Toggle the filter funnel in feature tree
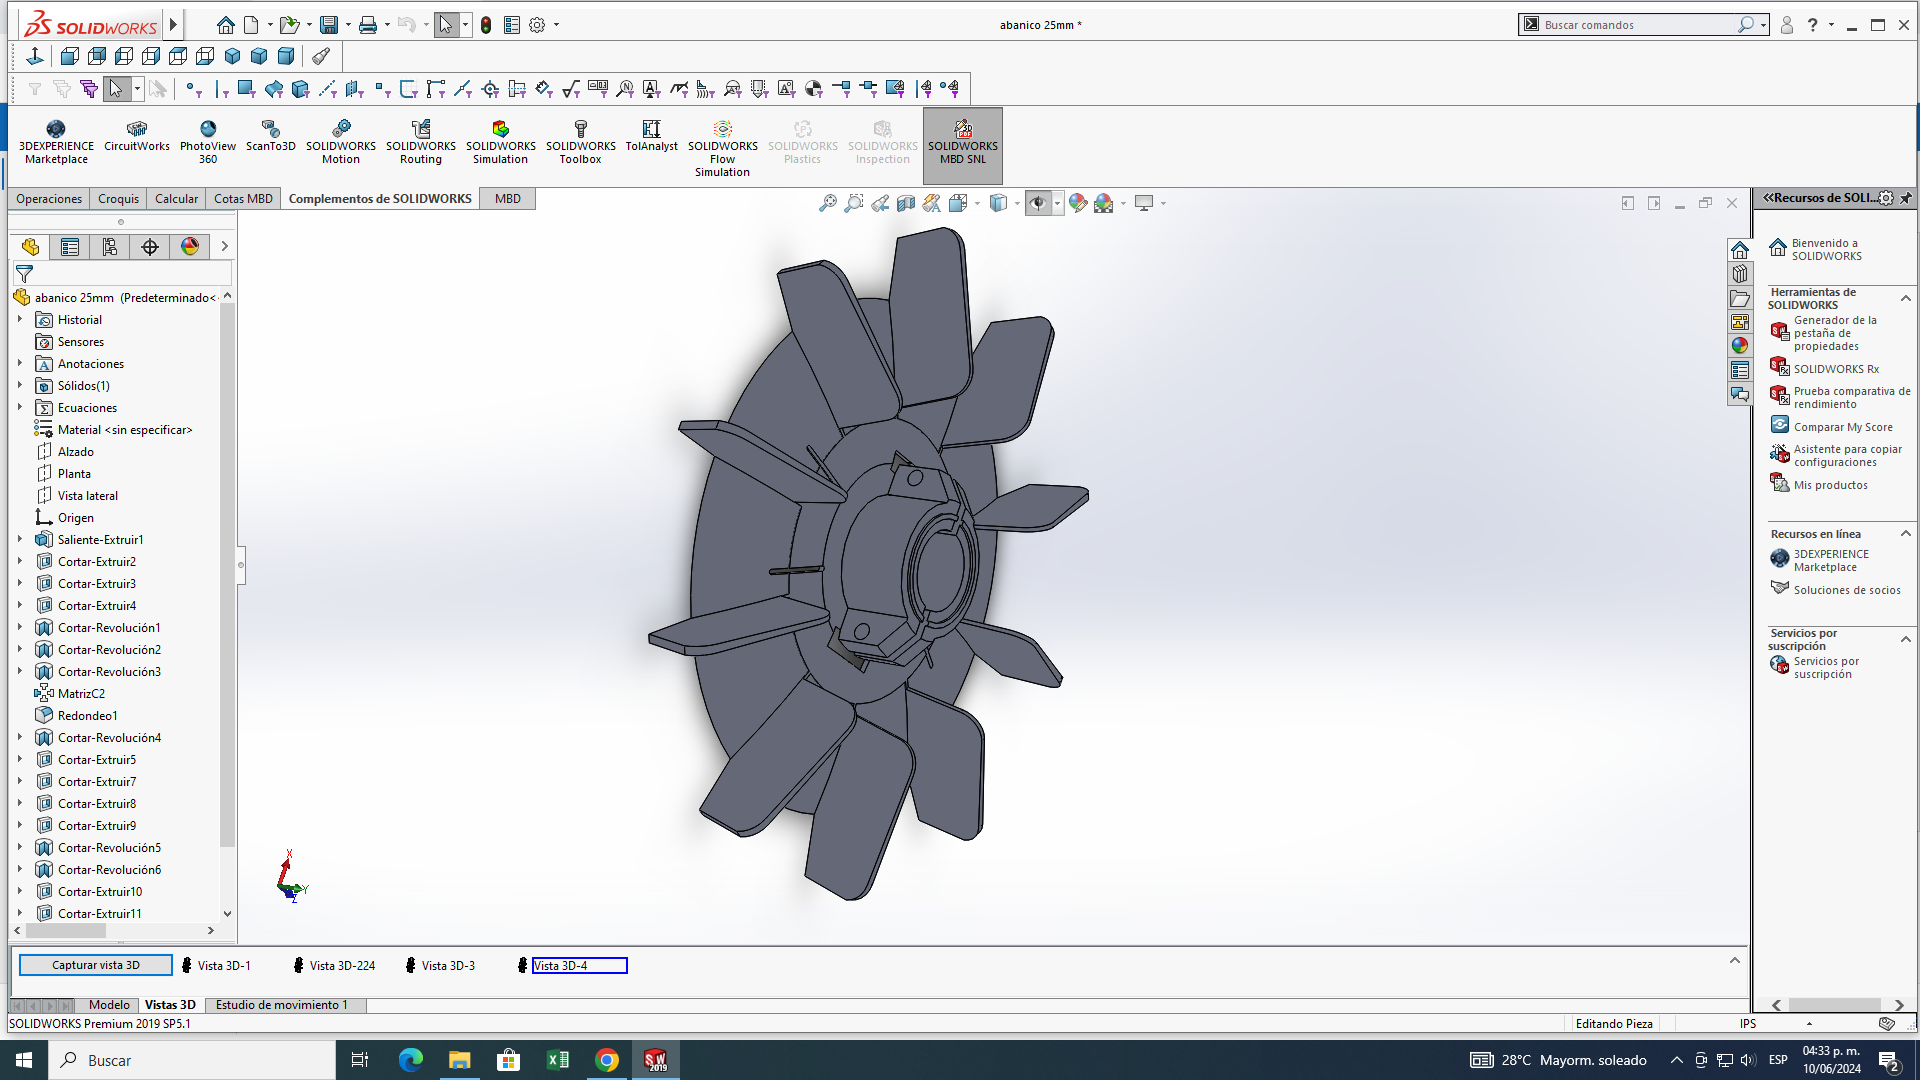 [25, 273]
